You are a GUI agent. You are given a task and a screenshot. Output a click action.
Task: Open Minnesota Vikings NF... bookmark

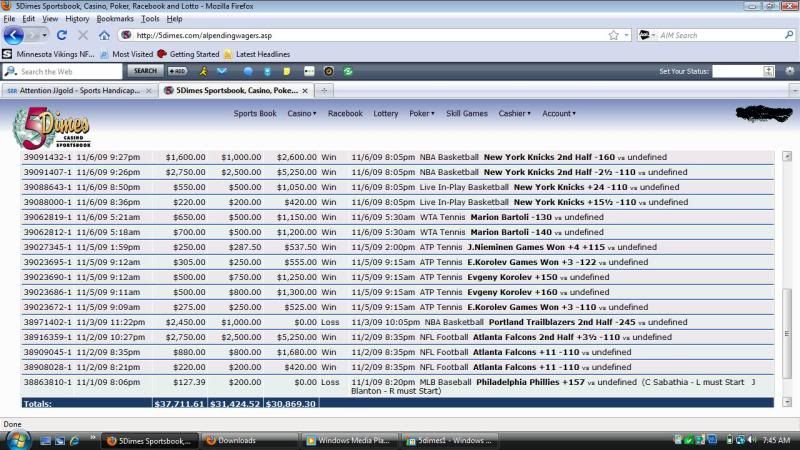point(49,54)
